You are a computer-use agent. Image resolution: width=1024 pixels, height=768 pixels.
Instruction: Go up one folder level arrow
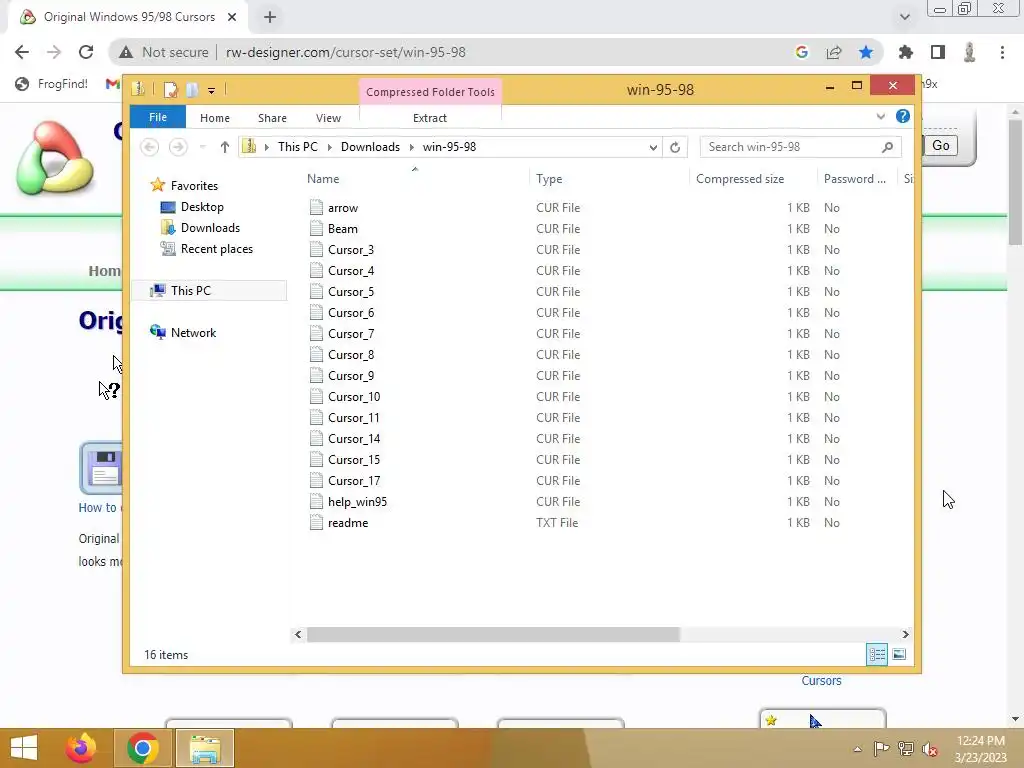point(225,147)
